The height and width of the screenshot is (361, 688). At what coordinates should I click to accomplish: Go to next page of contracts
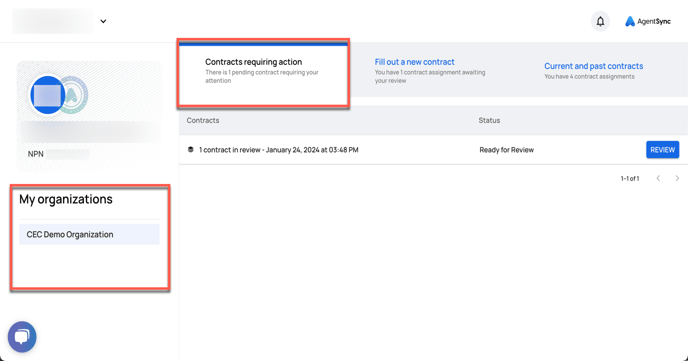point(677,178)
